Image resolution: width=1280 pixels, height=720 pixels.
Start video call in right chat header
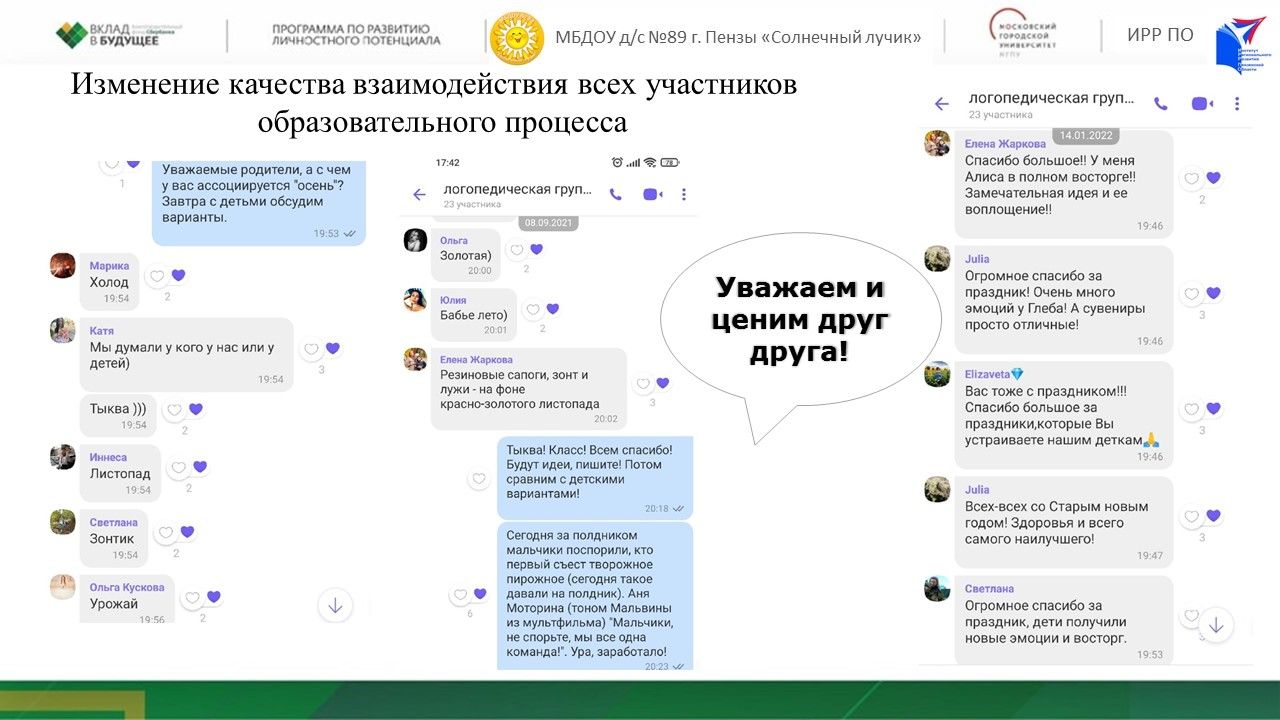(x=1202, y=103)
